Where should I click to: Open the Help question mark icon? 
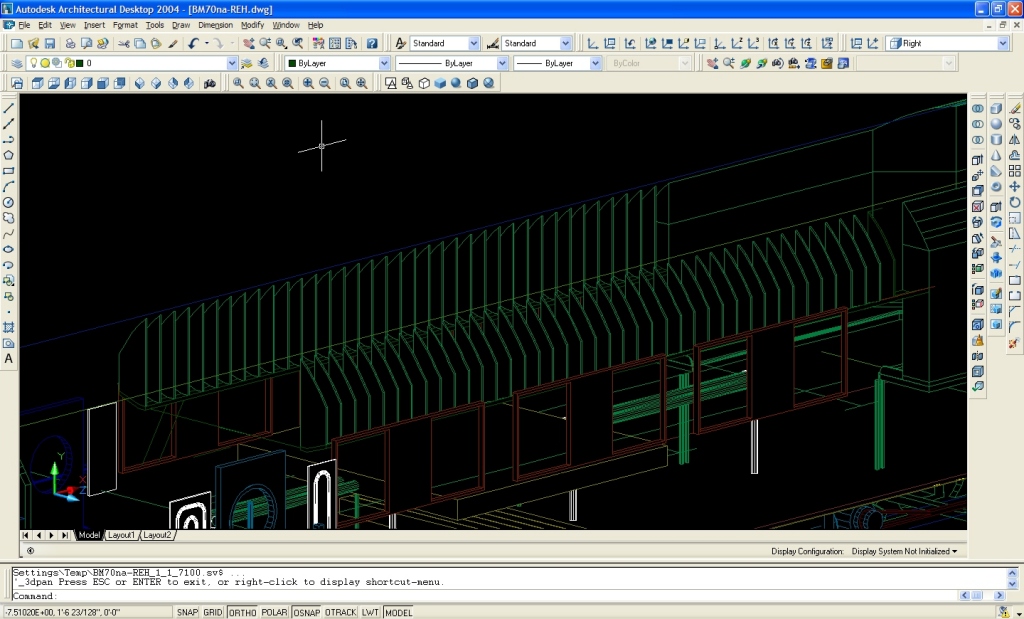(372, 44)
